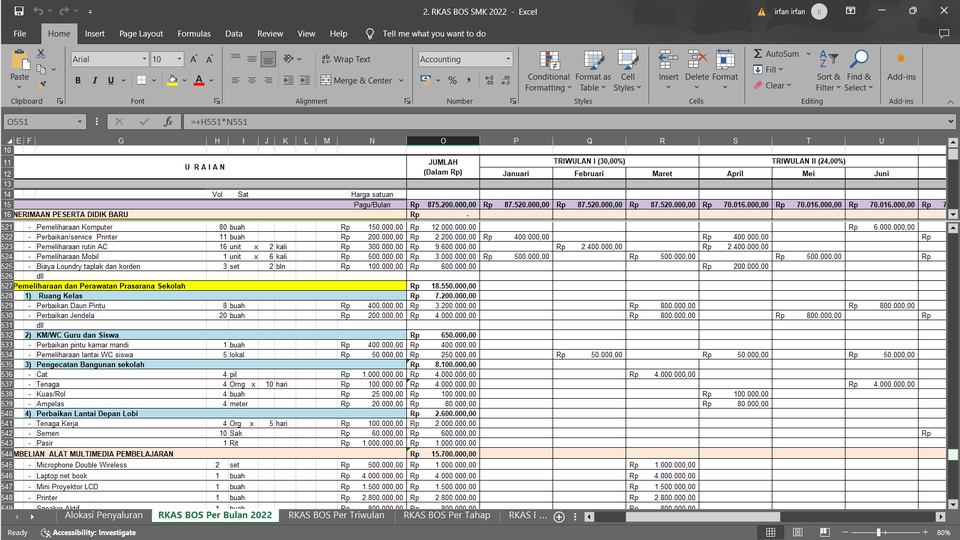Toggle Bold formatting
Screen dimensions: 960x540
78,80
